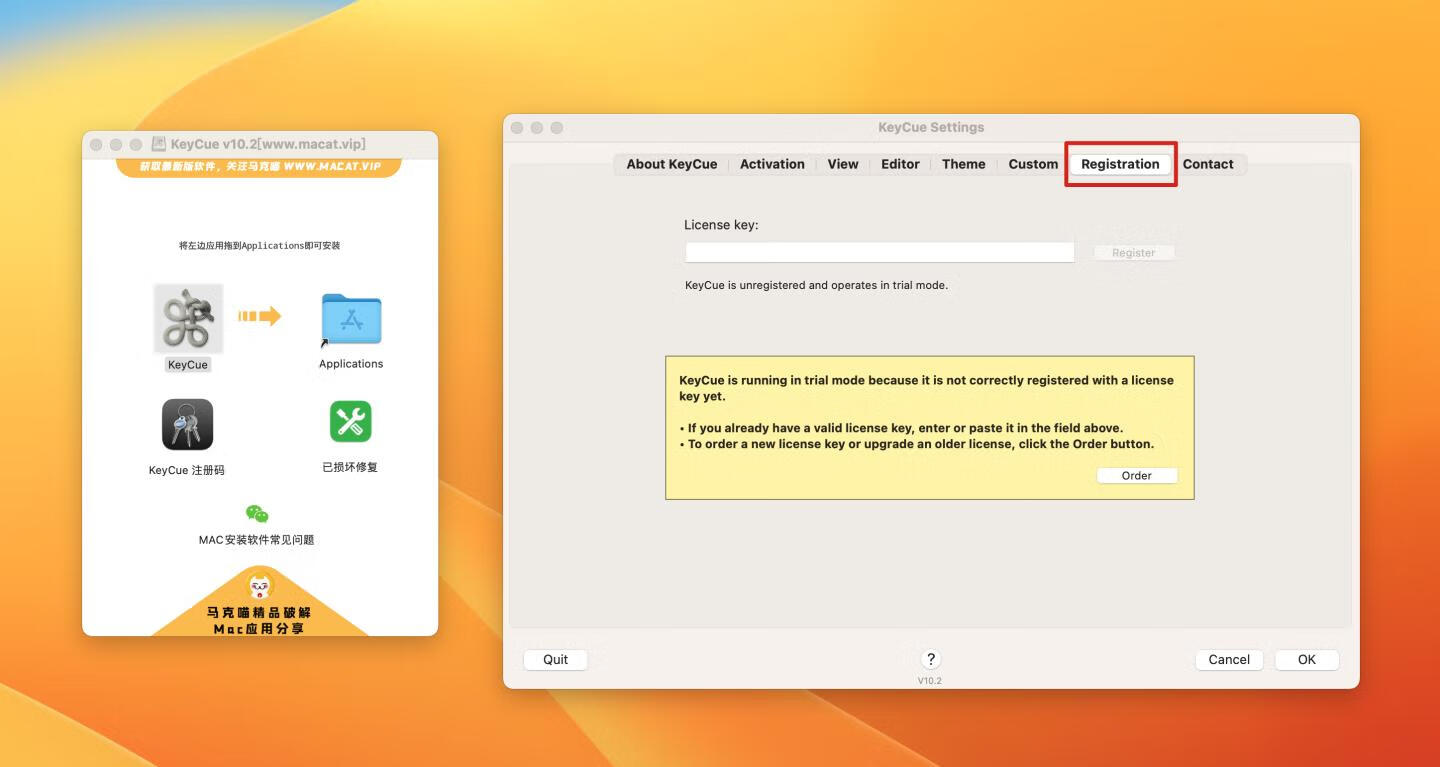The width and height of the screenshot is (1440, 767).
Task: Close the KeyCue Settings window
Action: (517, 128)
